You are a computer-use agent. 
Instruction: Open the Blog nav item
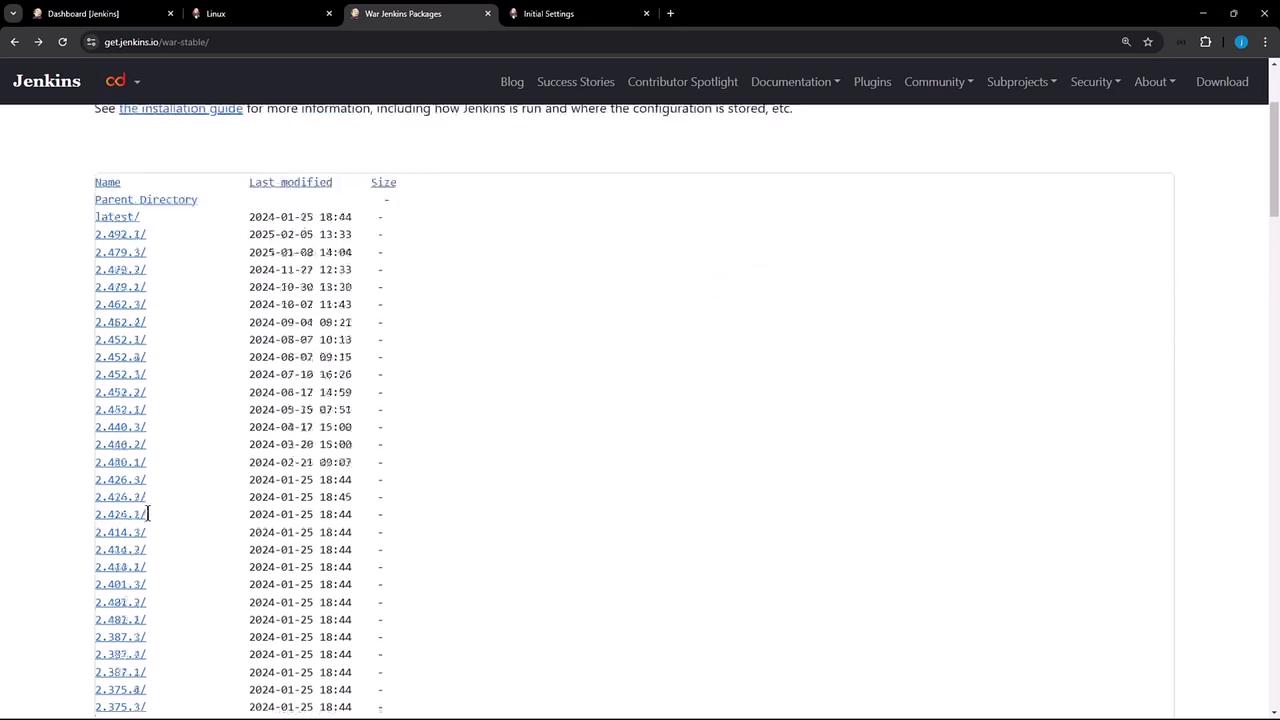[512, 82]
